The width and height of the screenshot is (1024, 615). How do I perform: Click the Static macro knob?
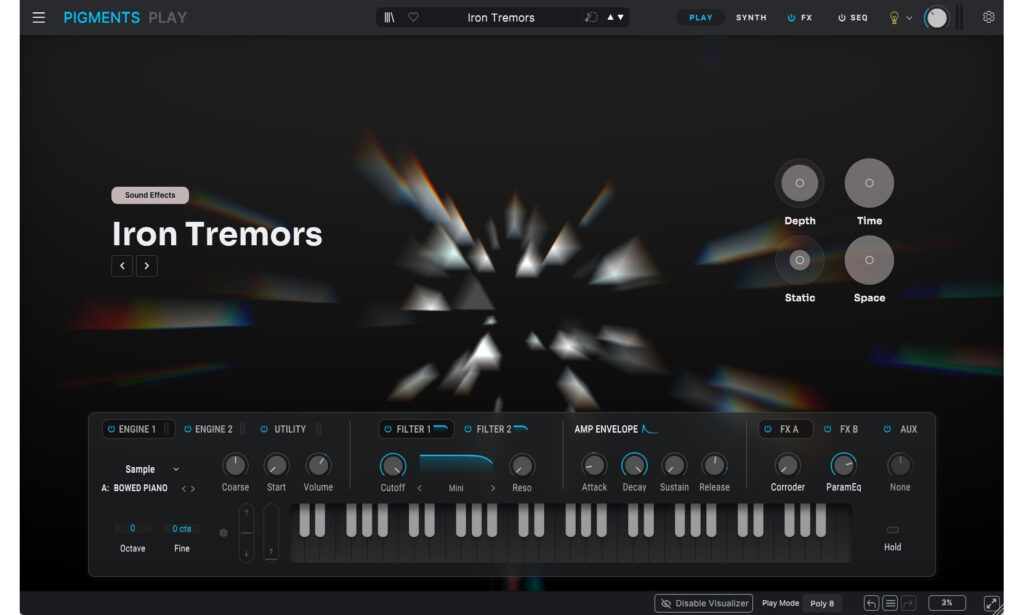pos(799,260)
